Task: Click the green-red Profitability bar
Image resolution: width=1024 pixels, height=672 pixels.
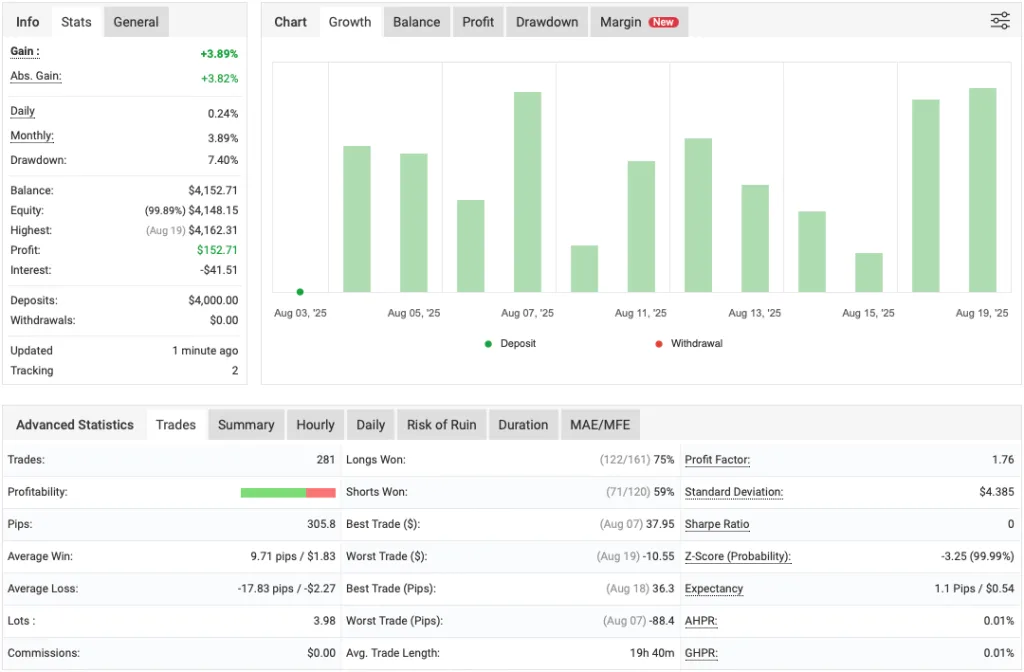Action: pos(288,492)
